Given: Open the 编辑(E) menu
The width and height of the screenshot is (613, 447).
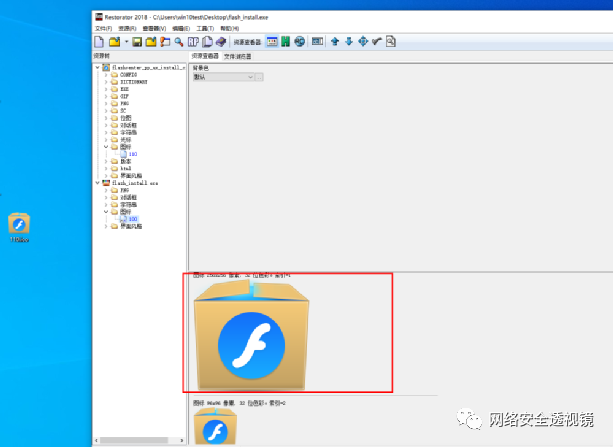Looking at the screenshot, I should click(x=181, y=29).
